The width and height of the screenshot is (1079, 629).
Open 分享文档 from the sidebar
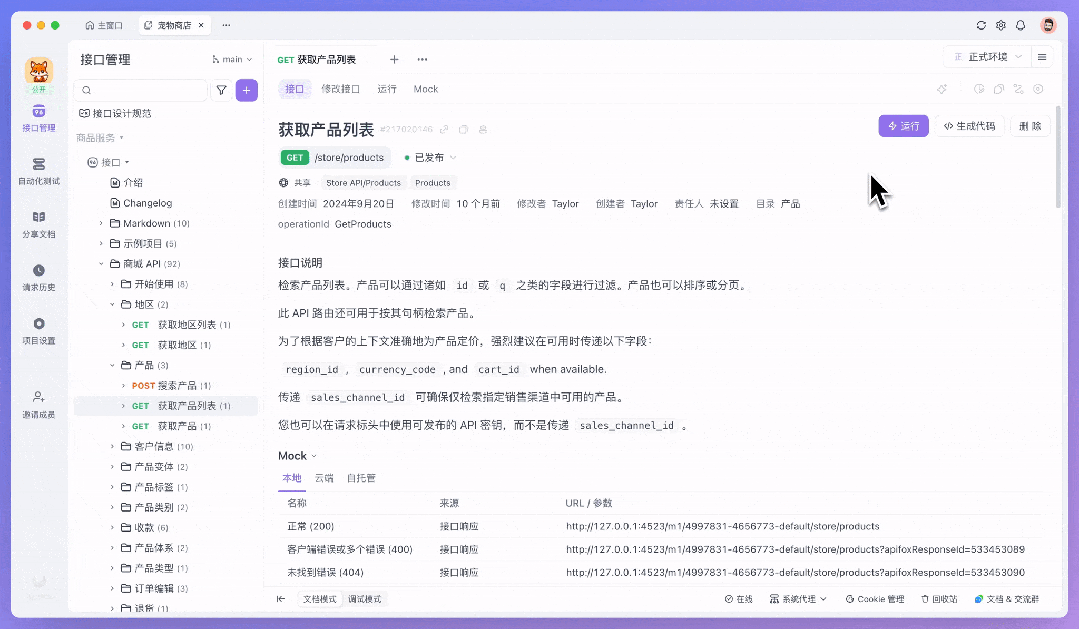[38, 227]
